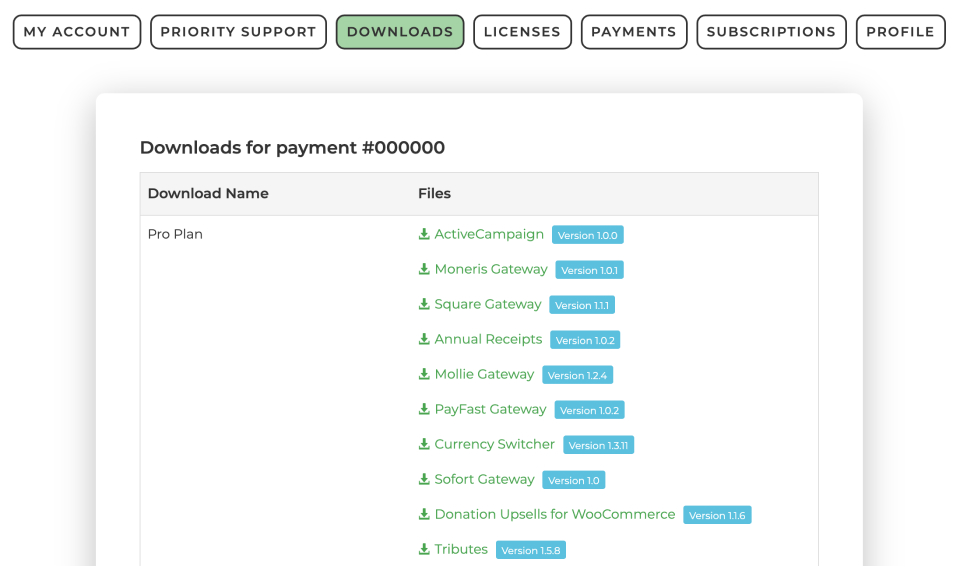
Task: Click download icon beside Sofort Gateway
Action: pos(424,479)
